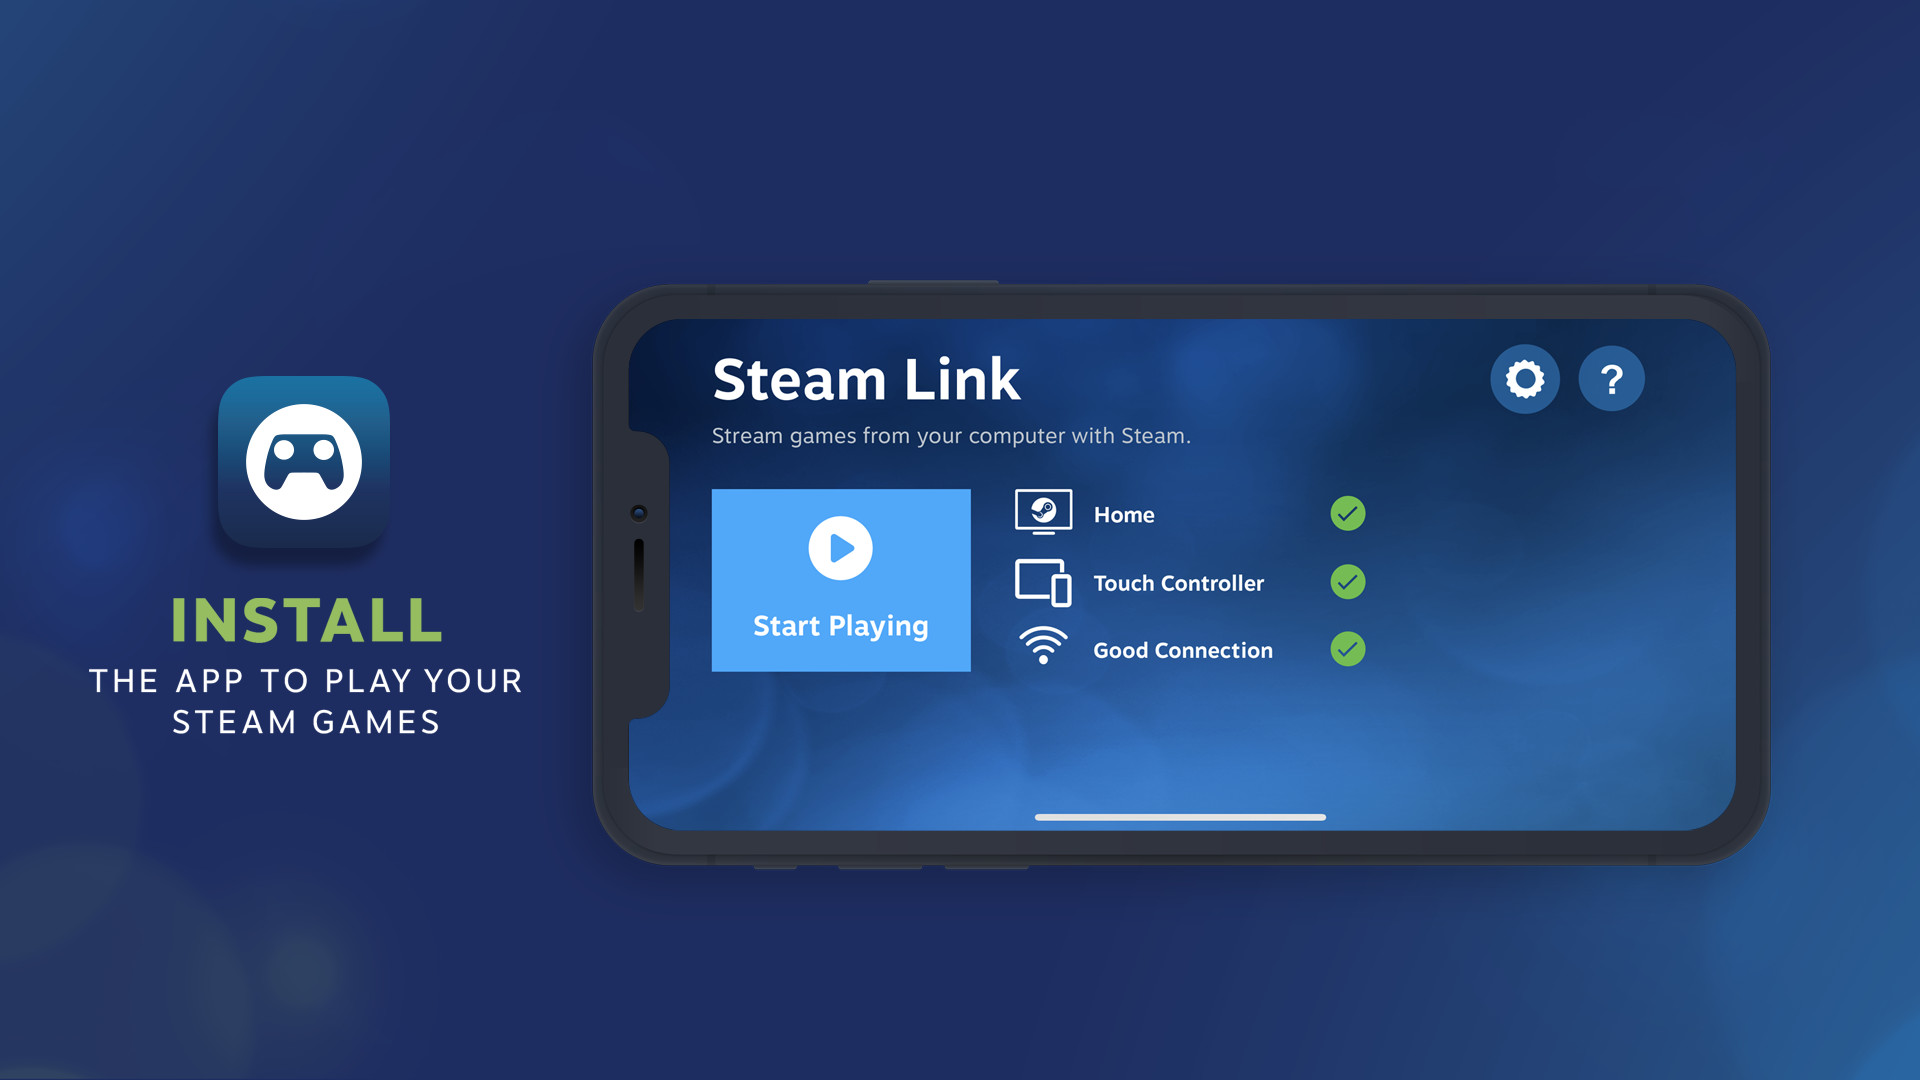The image size is (1920, 1080).
Task: Click the Wi-Fi connection status icon
Action: tap(1046, 649)
